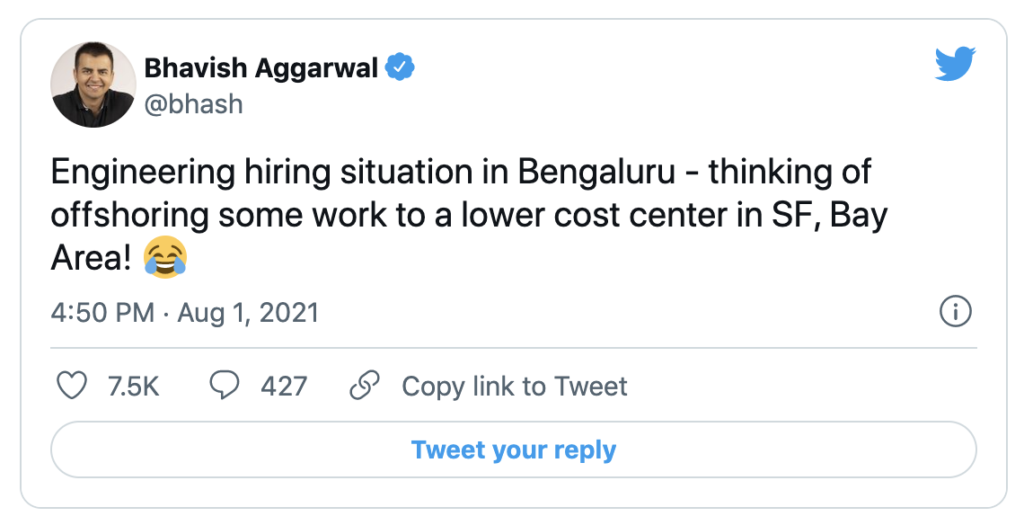The width and height of the screenshot is (1024, 525).
Task: Click the chain link icon
Action: pyautogui.click(x=366, y=386)
